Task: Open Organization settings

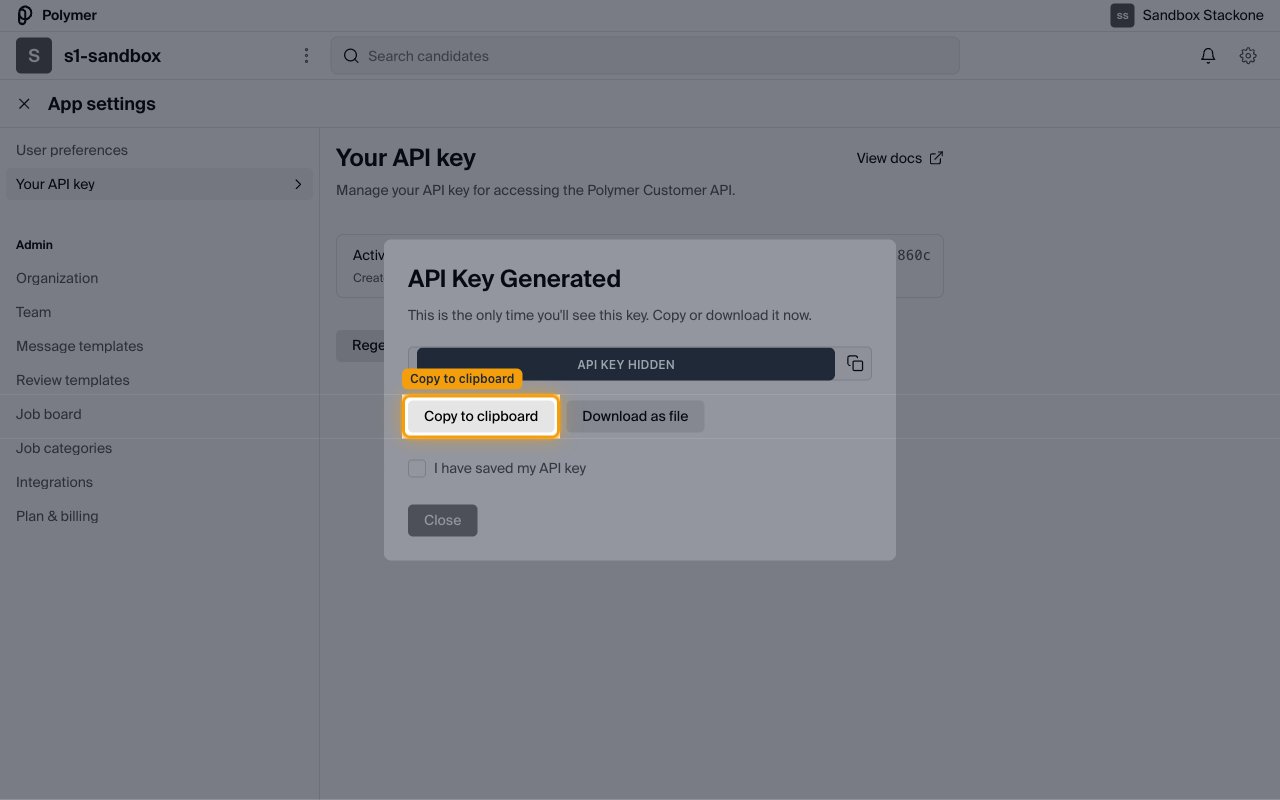Action: coord(57,278)
